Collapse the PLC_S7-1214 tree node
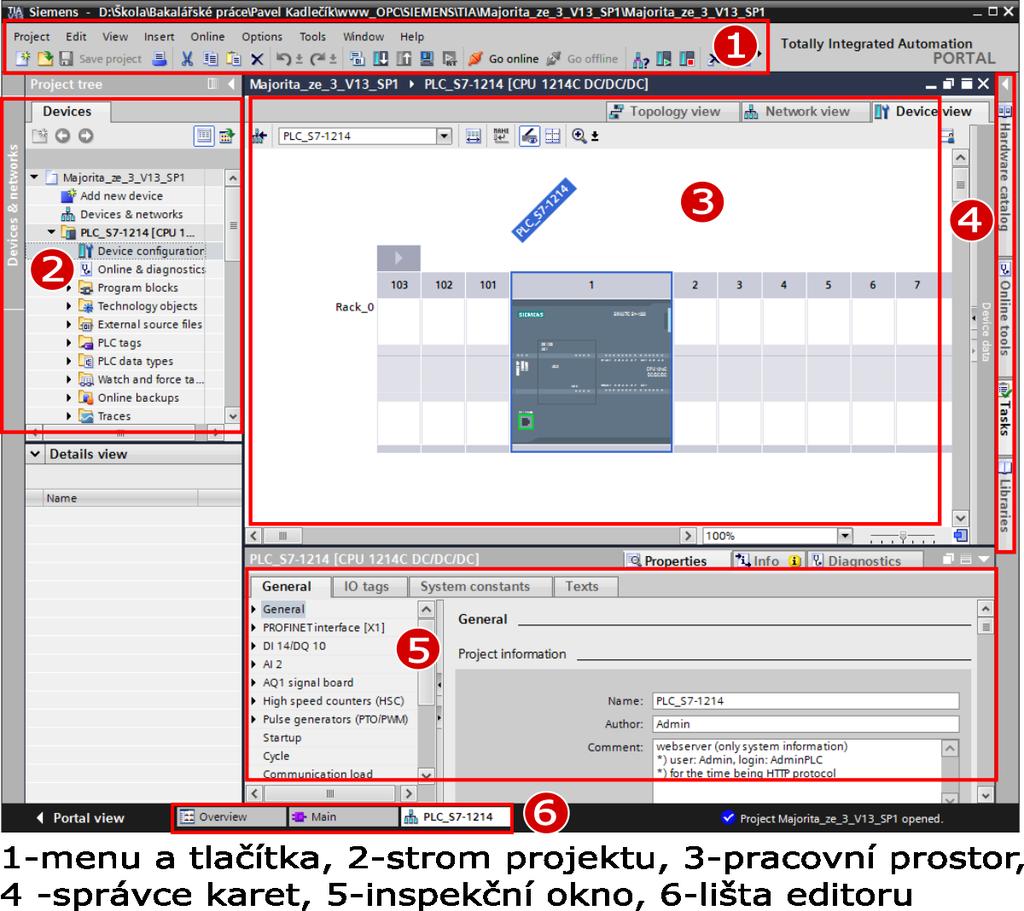The width and height of the screenshot is (1024, 911). point(52,232)
